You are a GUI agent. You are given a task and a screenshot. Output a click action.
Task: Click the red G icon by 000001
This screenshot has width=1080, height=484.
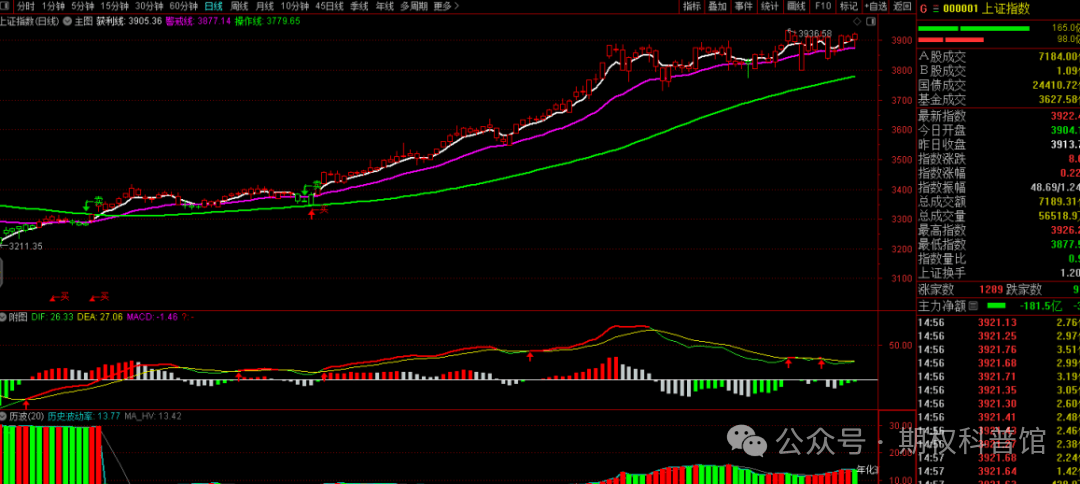point(924,9)
